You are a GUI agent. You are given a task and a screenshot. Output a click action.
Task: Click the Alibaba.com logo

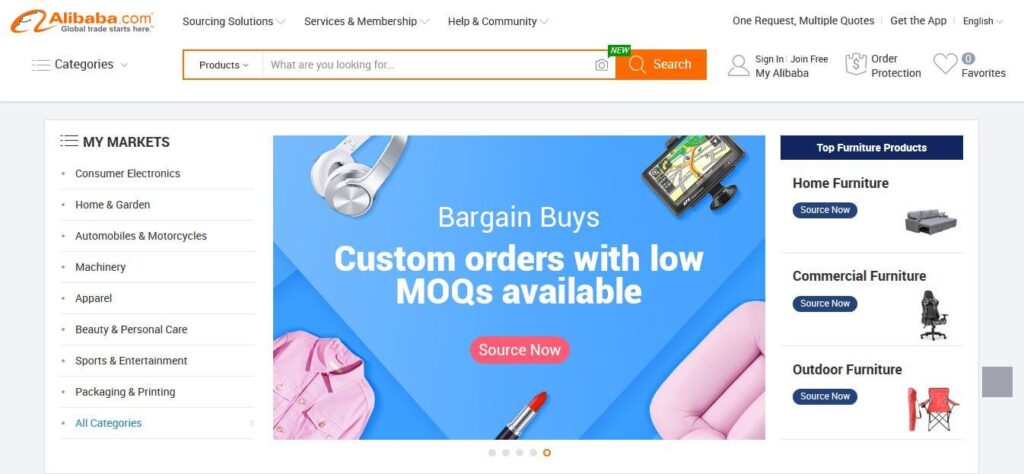pyautogui.click(x=82, y=22)
